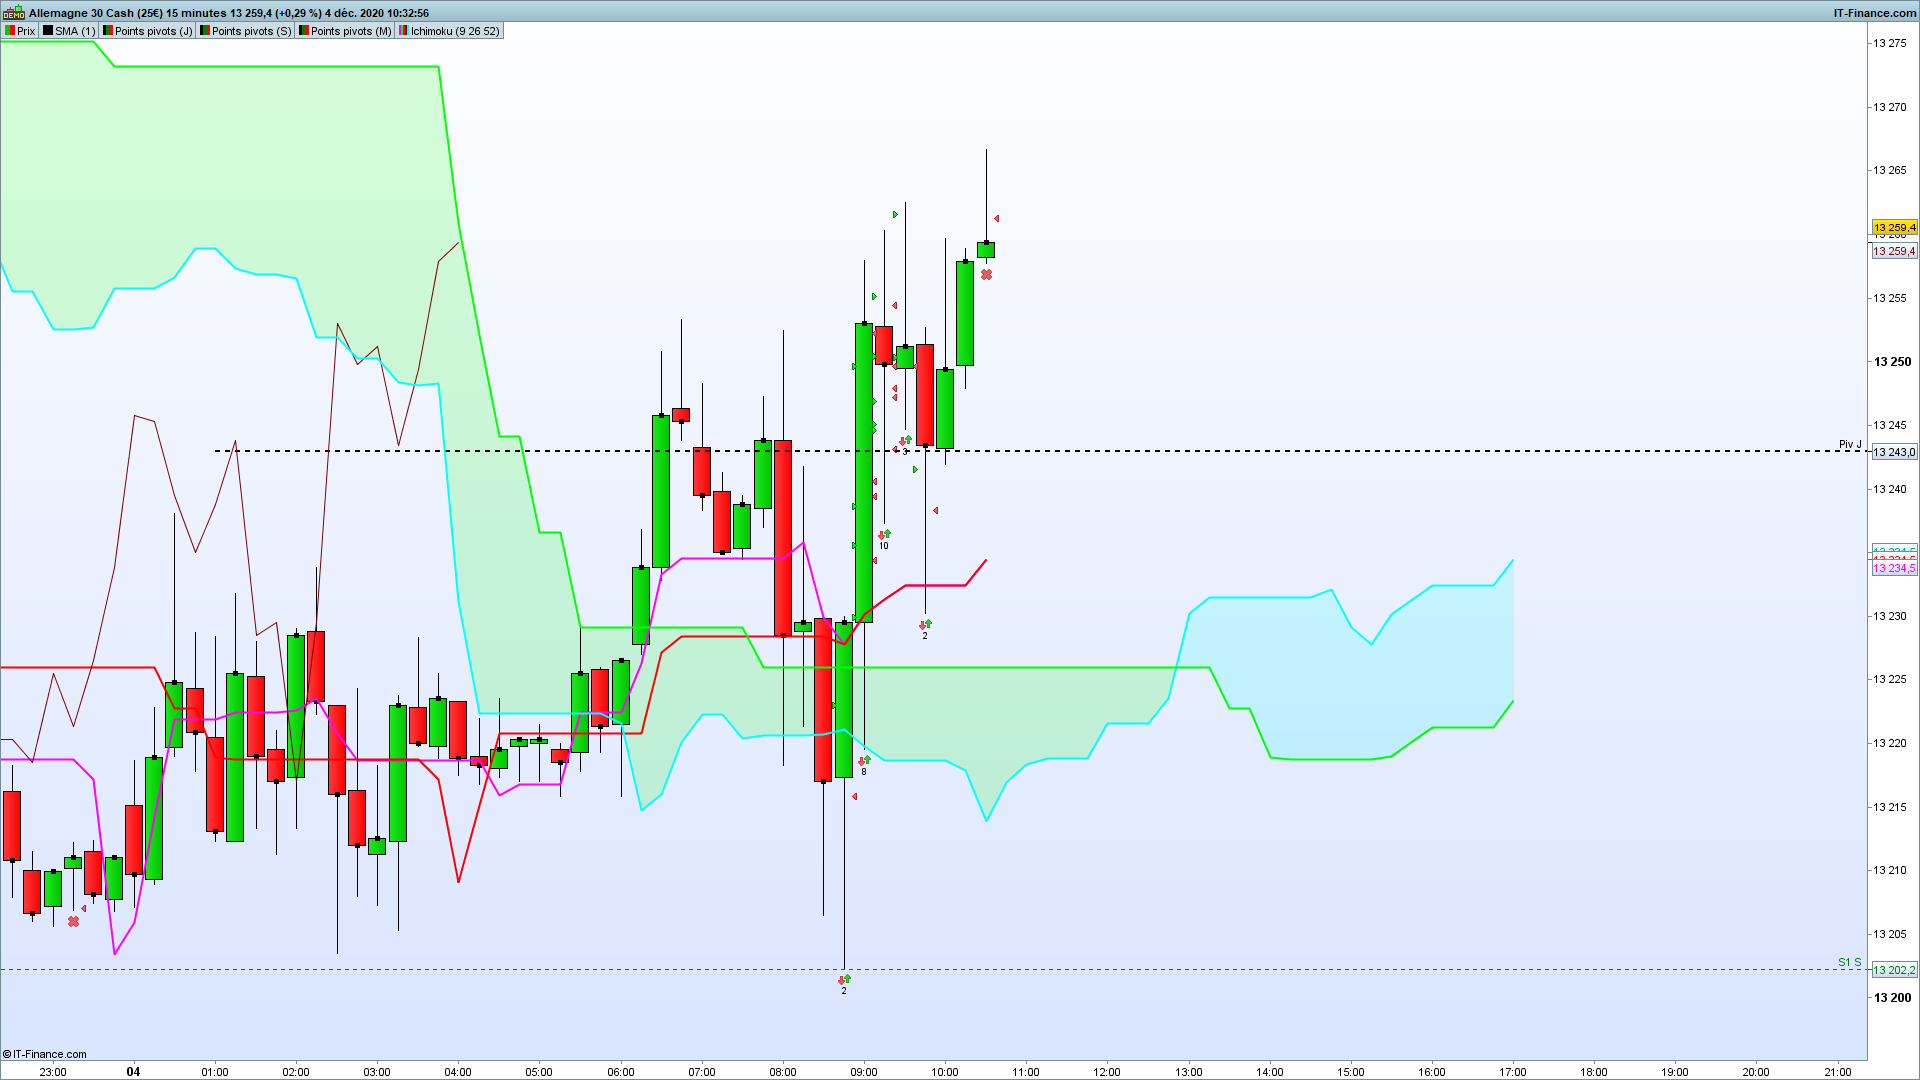
Task: Open Points pivots (M) indicator label
Action: click(x=350, y=31)
